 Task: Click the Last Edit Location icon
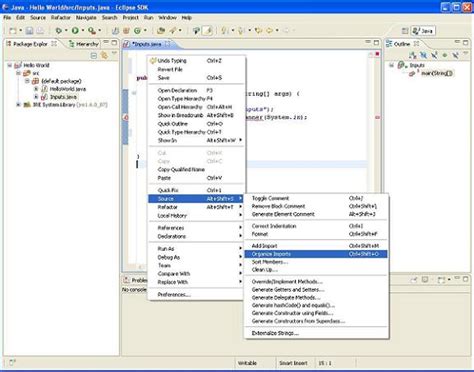258,31
